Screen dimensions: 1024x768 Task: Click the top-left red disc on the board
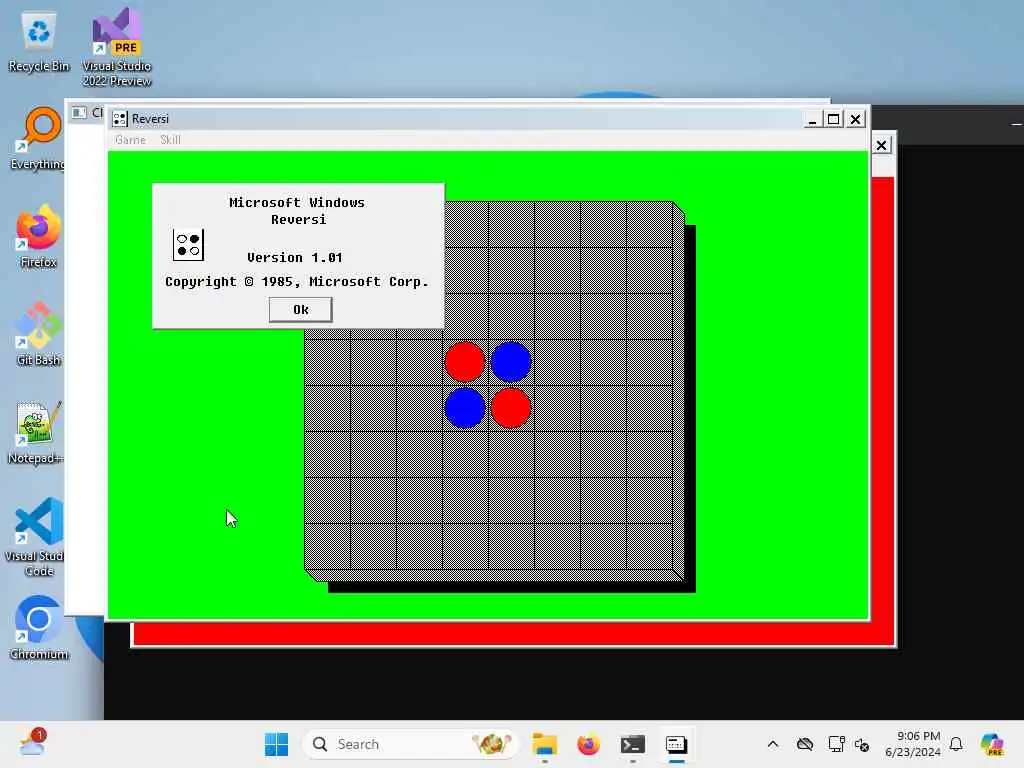tap(465, 362)
